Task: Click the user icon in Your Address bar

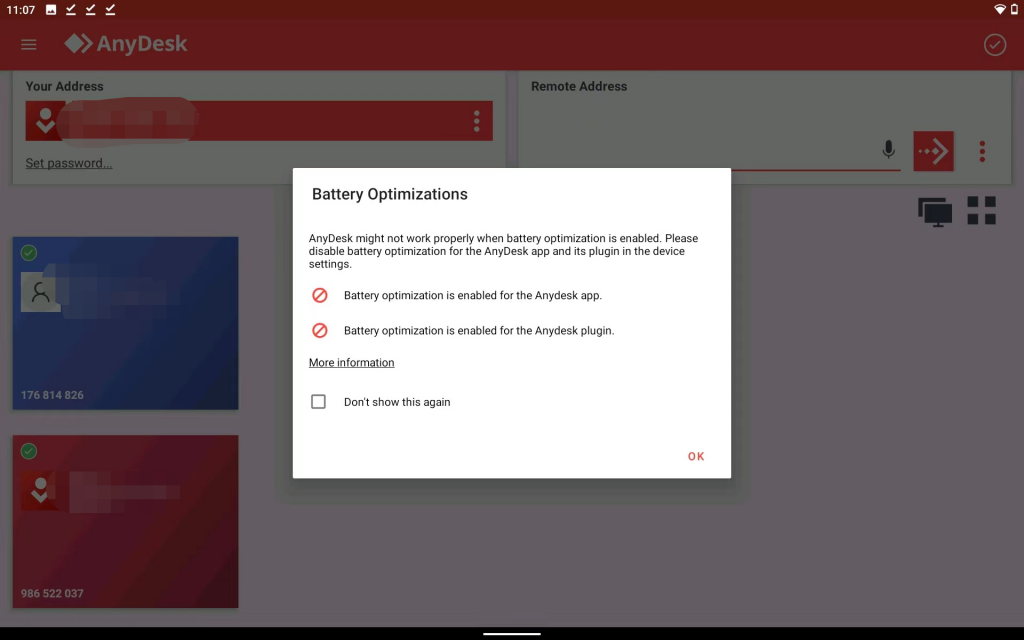Action: tap(44, 121)
